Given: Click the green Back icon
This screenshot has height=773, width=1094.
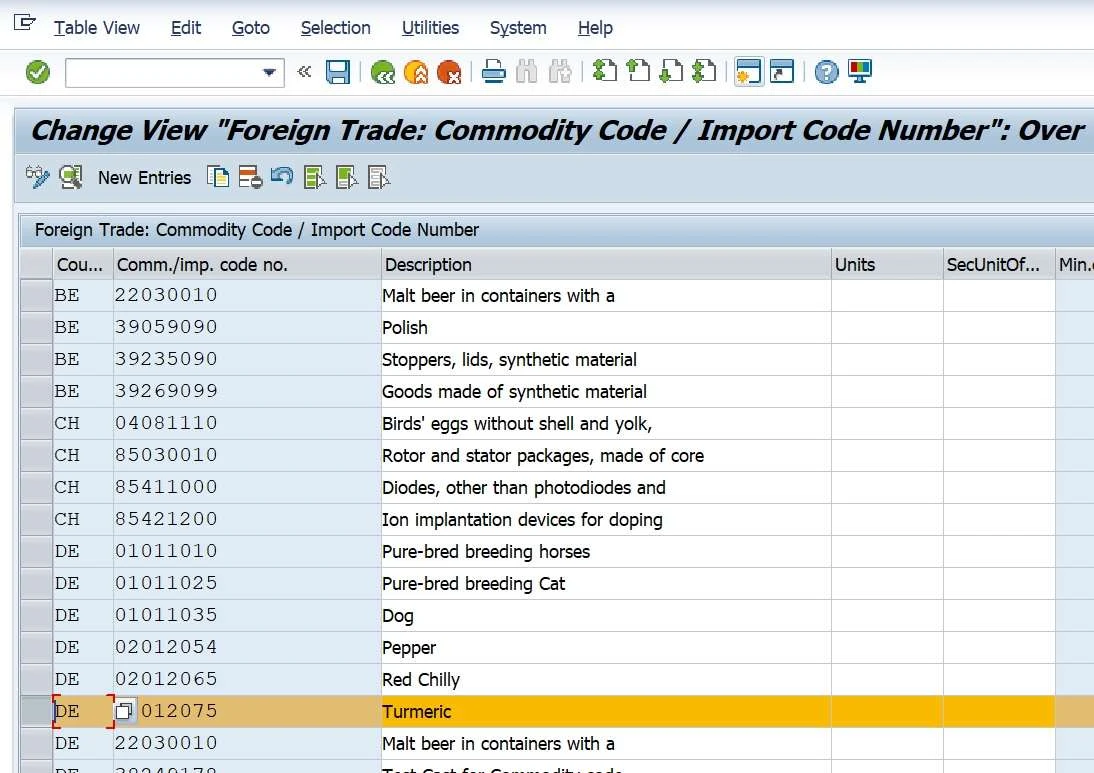Looking at the screenshot, I should [383, 72].
